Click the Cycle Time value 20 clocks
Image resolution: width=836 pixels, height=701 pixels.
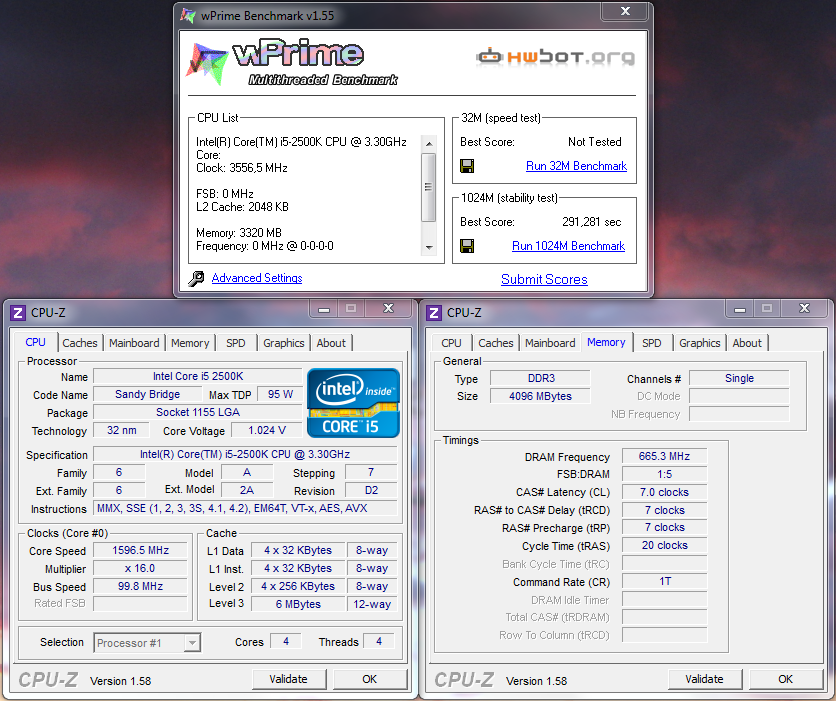[x=664, y=545]
